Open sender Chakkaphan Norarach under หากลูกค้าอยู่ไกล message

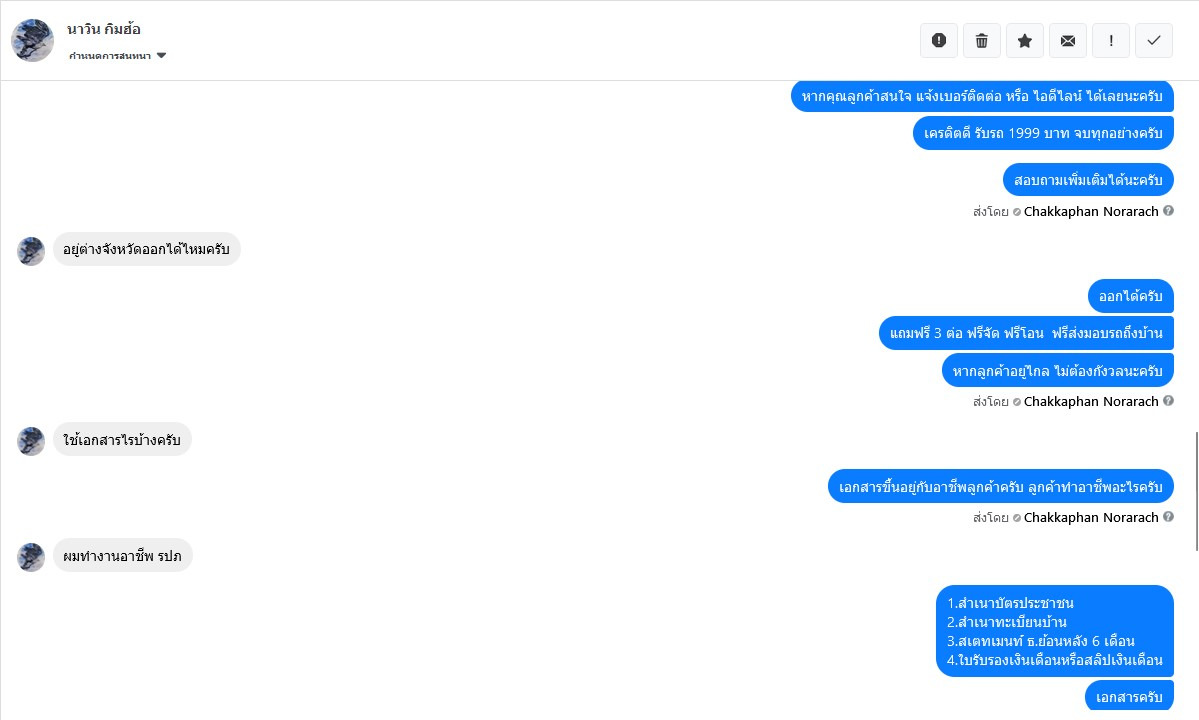point(1090,401)
